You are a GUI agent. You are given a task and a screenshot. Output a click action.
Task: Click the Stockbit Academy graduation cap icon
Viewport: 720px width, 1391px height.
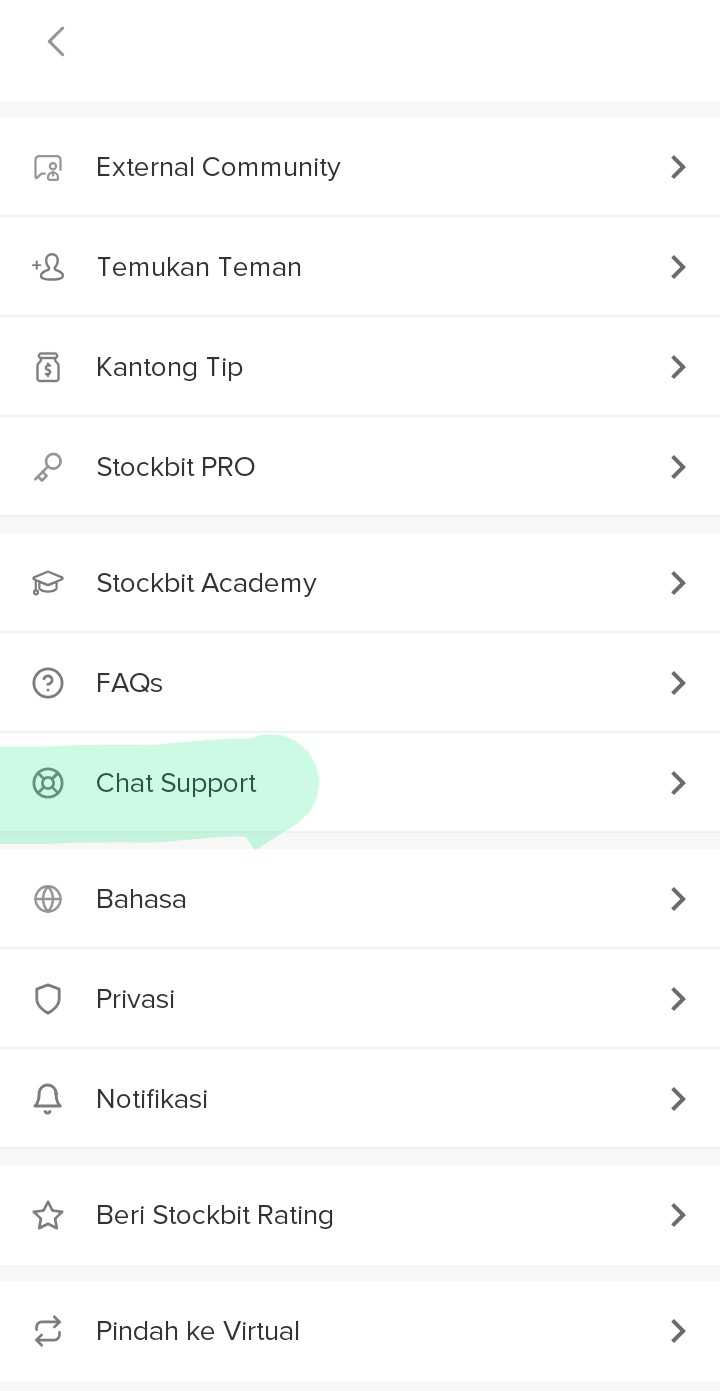pyautogui.click(x=48, y=583)
